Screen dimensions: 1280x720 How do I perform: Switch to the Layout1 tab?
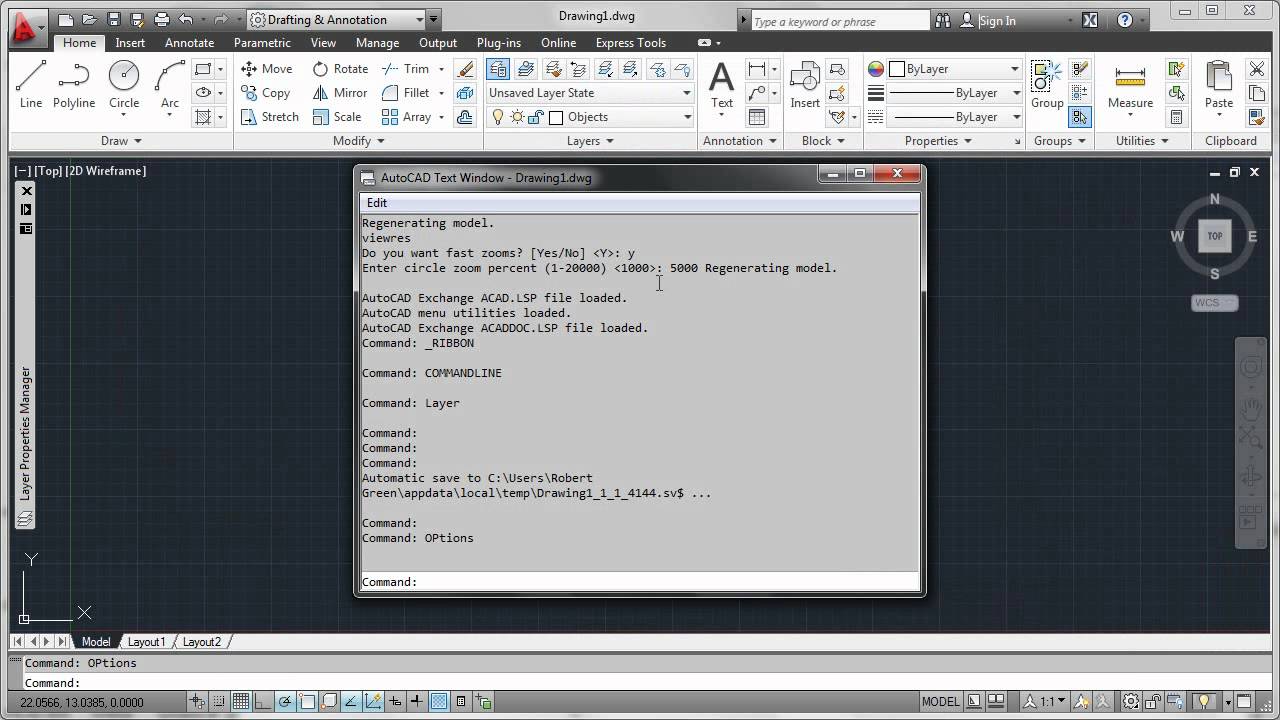click(146, 642)
